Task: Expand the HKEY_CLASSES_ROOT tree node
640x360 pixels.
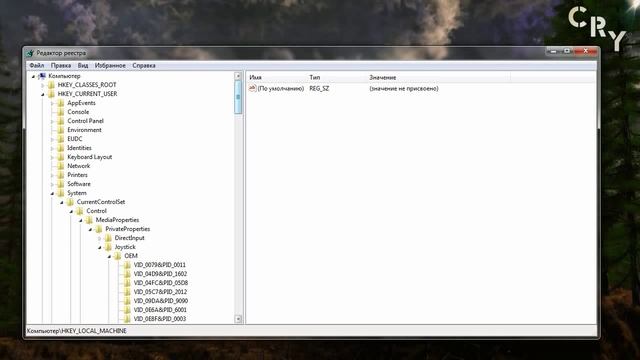Action: coord(43,85)
